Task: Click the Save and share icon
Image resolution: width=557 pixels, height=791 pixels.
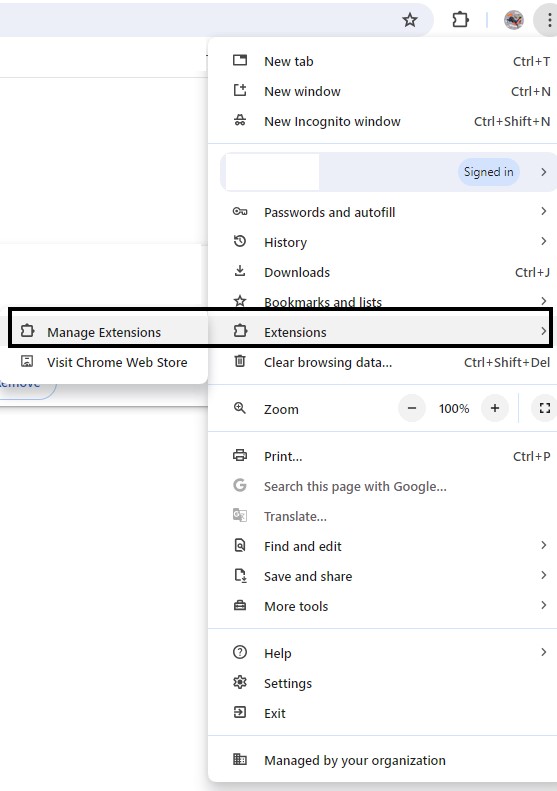Action: point(240,575)
